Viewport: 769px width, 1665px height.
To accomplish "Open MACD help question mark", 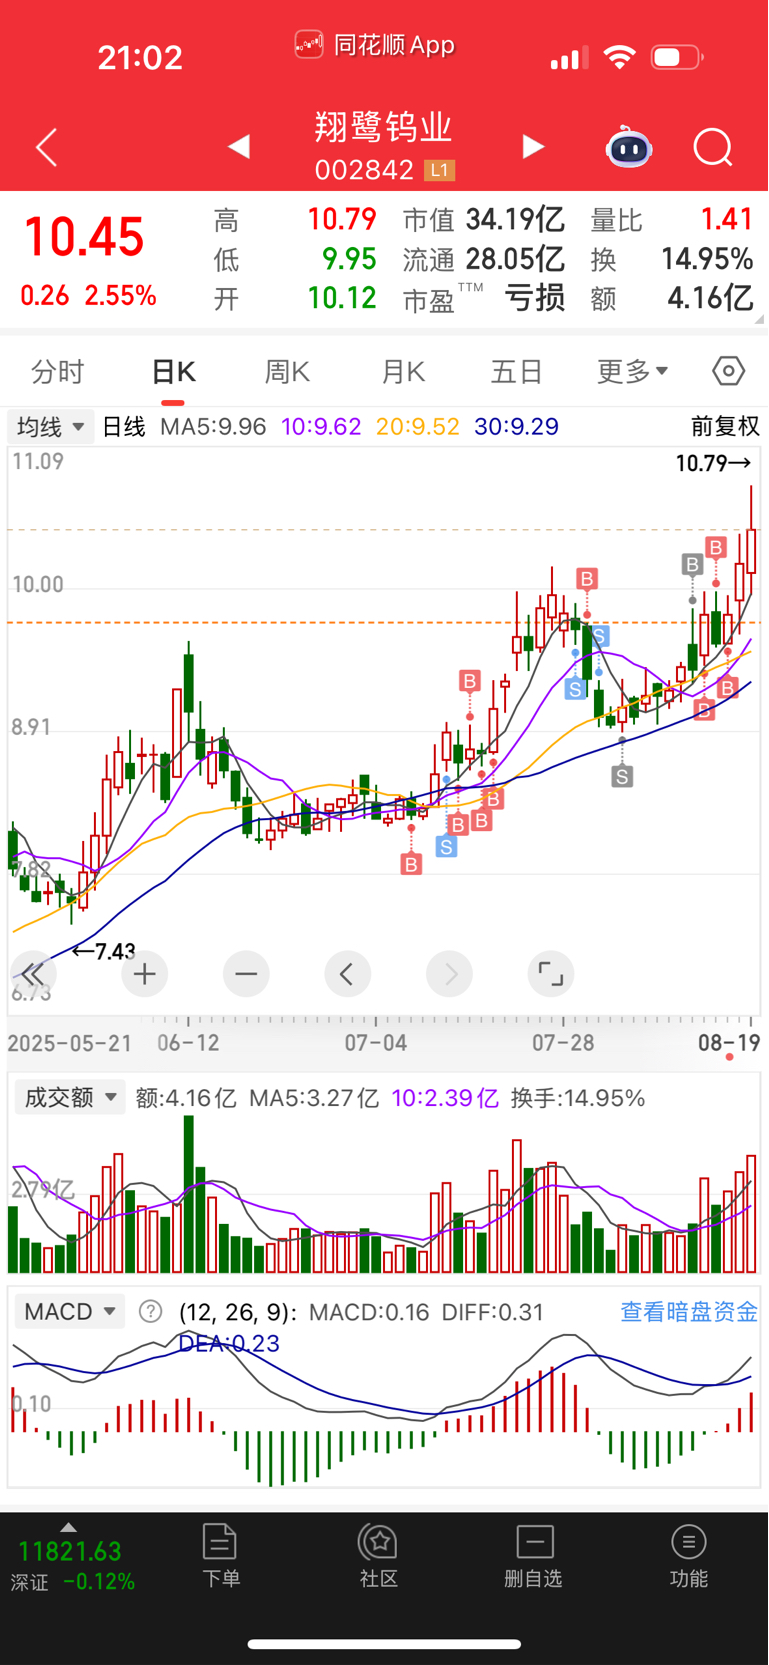I will 150,1311.
